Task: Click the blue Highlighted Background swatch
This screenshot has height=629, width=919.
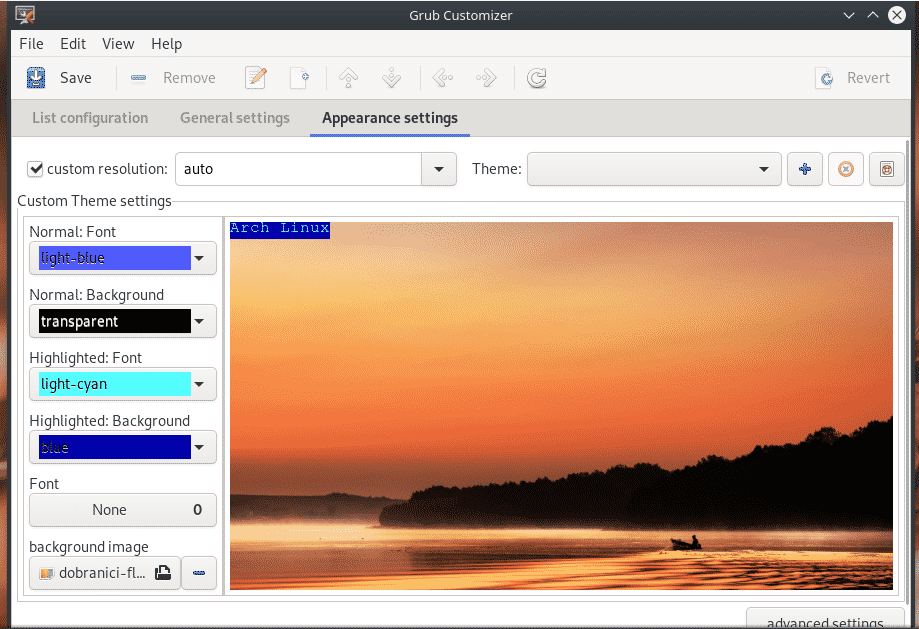Action: click(114, 447)
